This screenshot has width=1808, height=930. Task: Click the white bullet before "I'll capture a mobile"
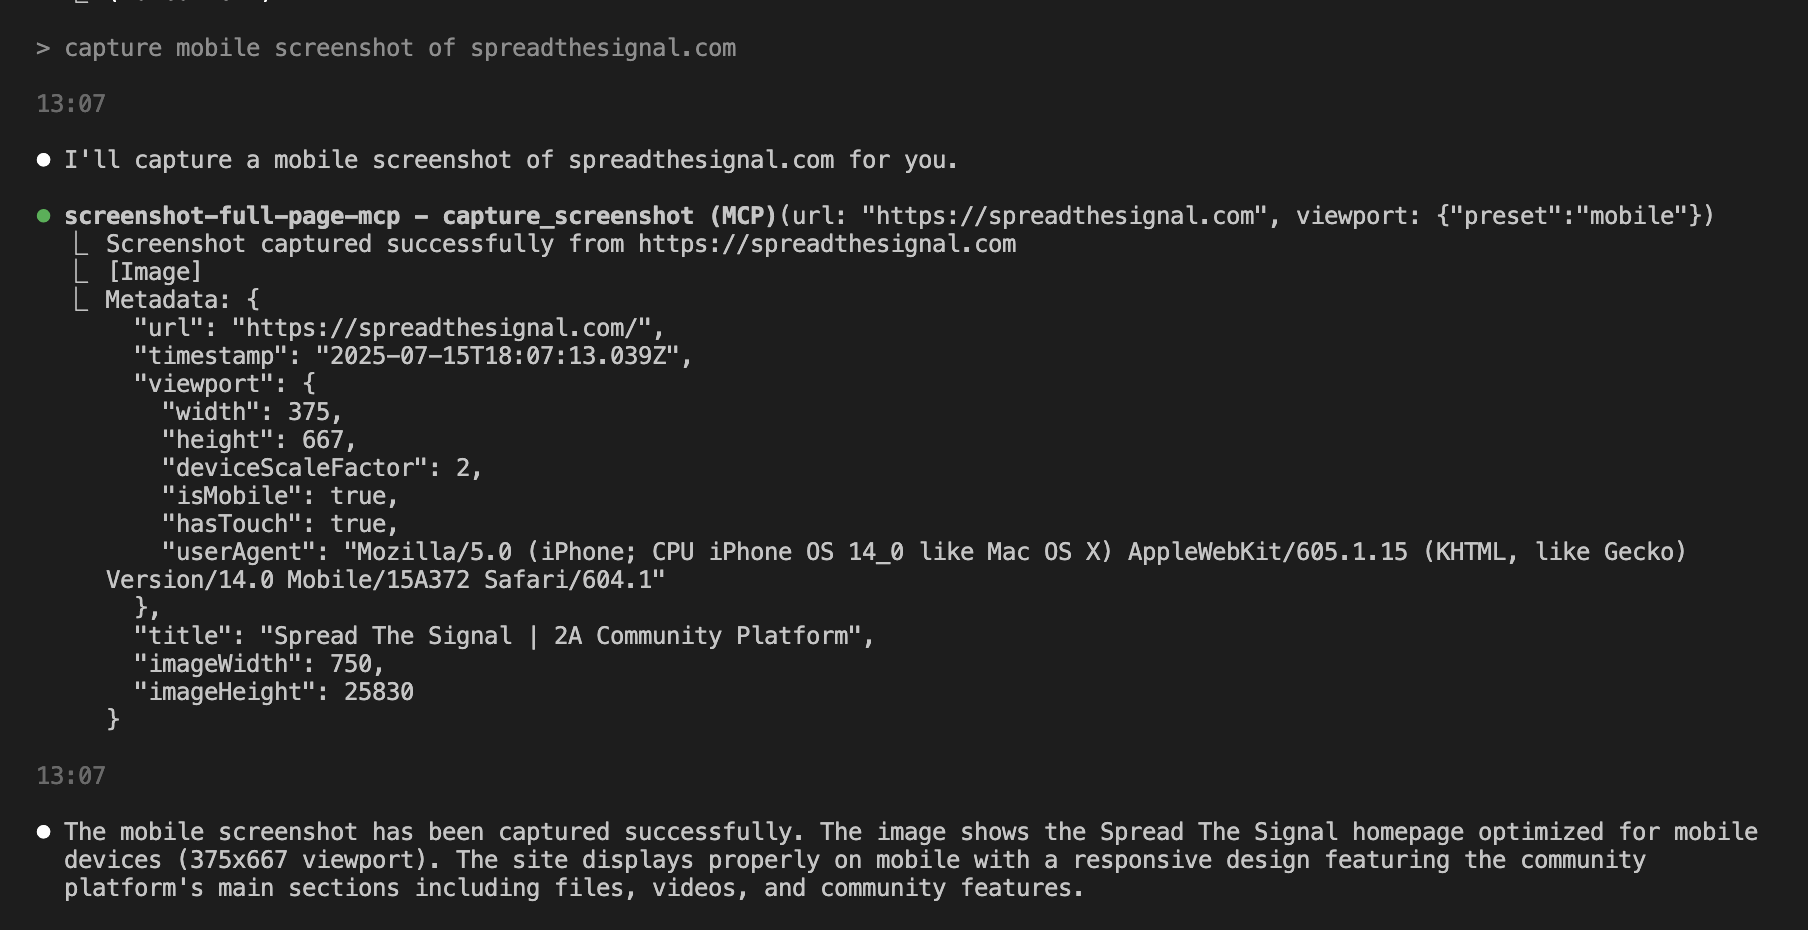pos(43,160)
